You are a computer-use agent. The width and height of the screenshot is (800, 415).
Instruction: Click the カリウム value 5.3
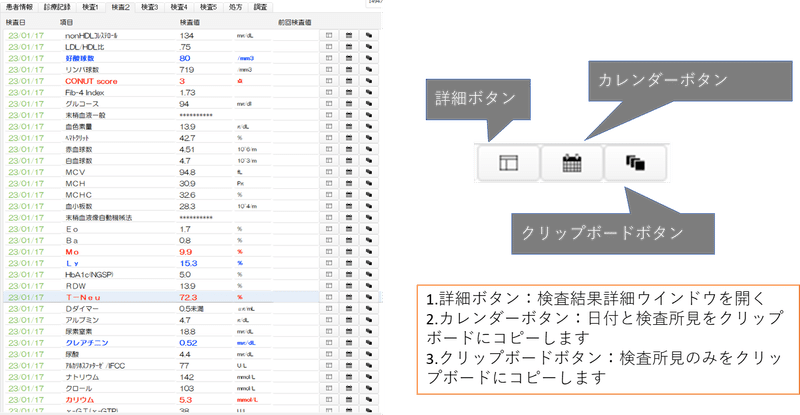pyautogui.click(x=186, y=400)
